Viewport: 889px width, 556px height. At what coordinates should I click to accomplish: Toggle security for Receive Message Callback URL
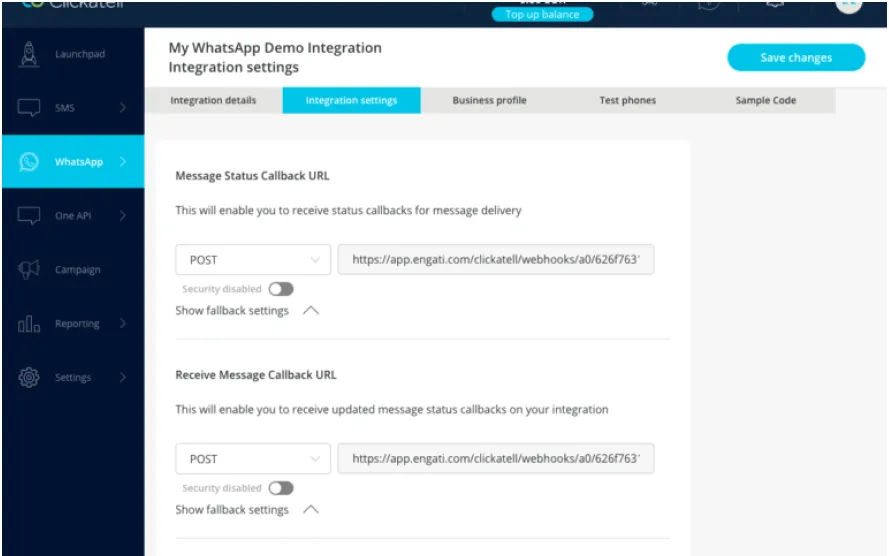pos(281,488)
